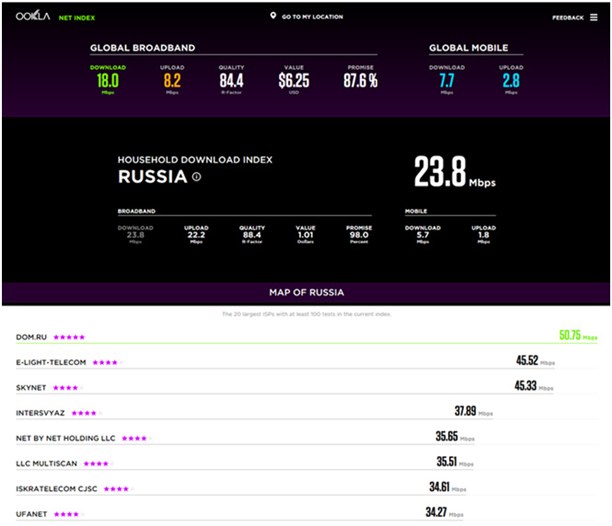Open the NET INDEX section
The width and height of the screenshot is (612, 526).
click(x=80, y=17)
